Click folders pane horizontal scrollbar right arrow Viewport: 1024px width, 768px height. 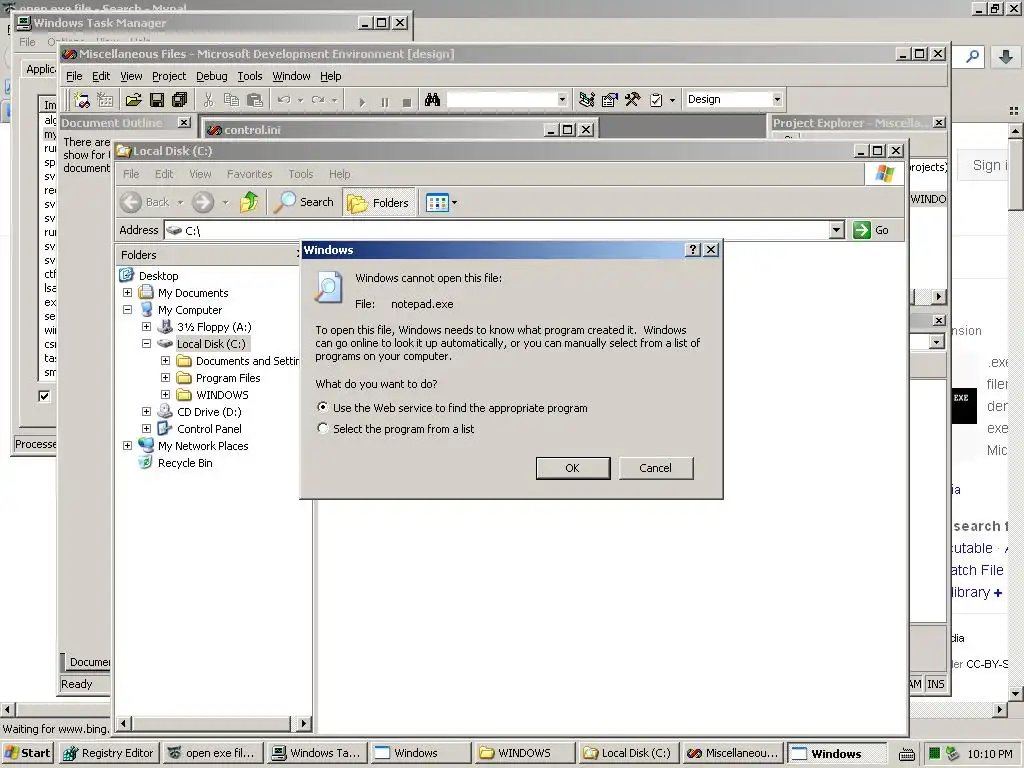[x=303, y=723]
